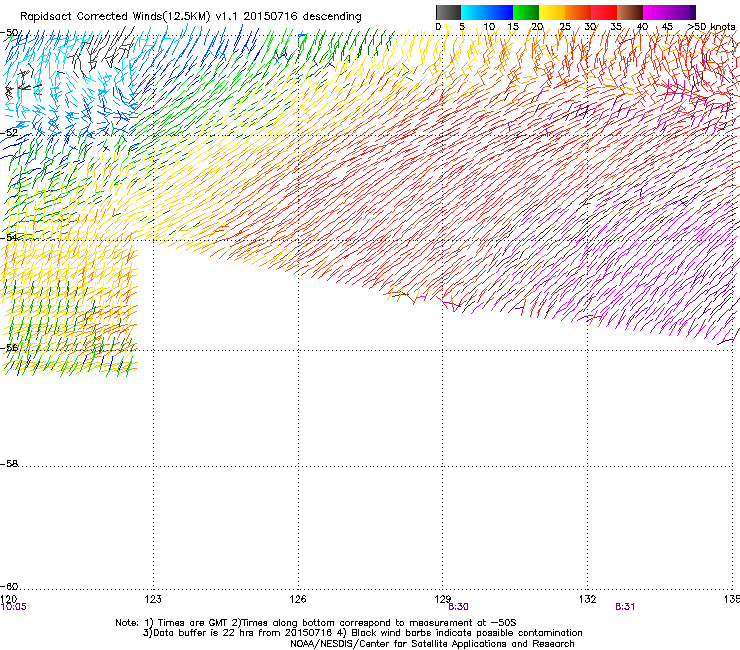Click the '-58' latitude axis label

9,464
